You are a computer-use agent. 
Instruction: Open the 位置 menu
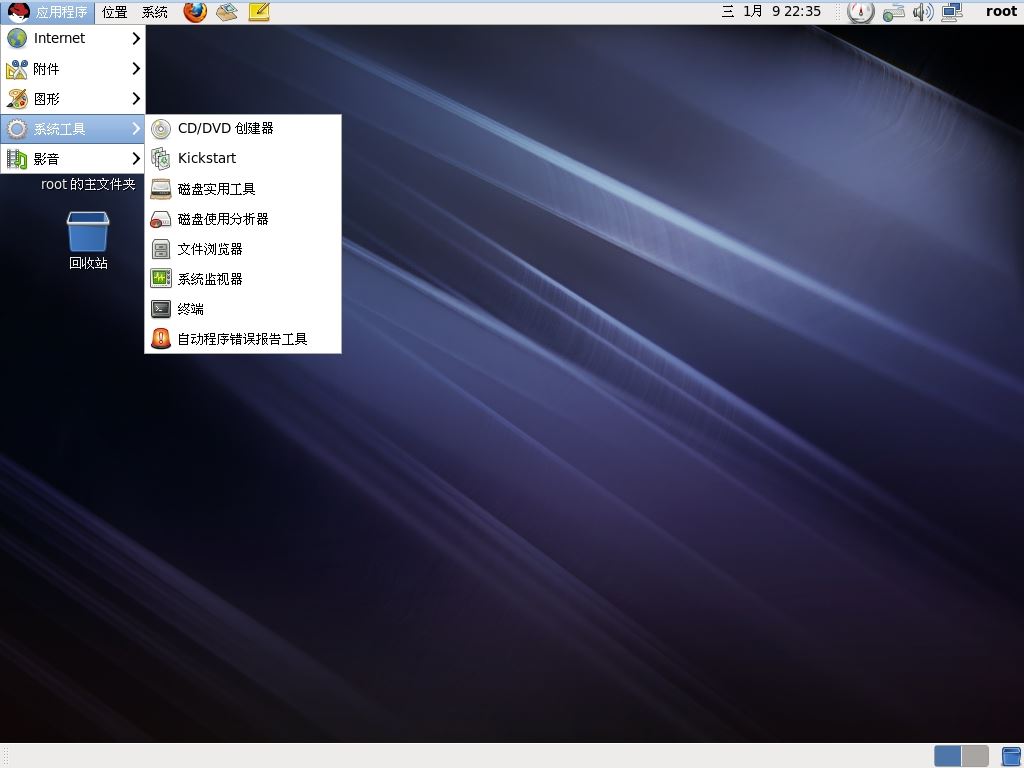click(115, 12)
